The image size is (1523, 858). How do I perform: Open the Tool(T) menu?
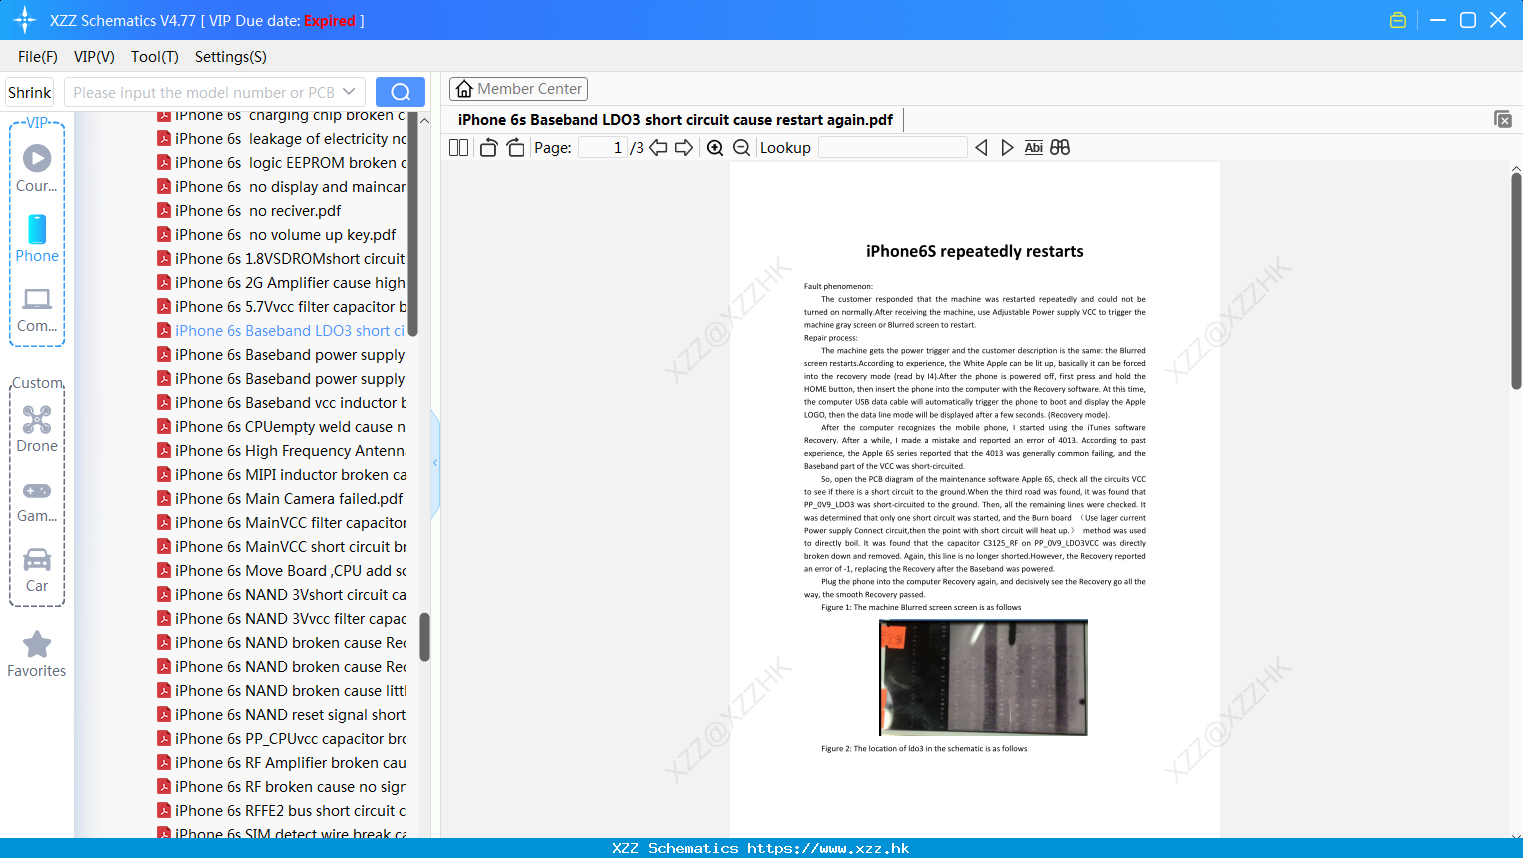(155, 57)
